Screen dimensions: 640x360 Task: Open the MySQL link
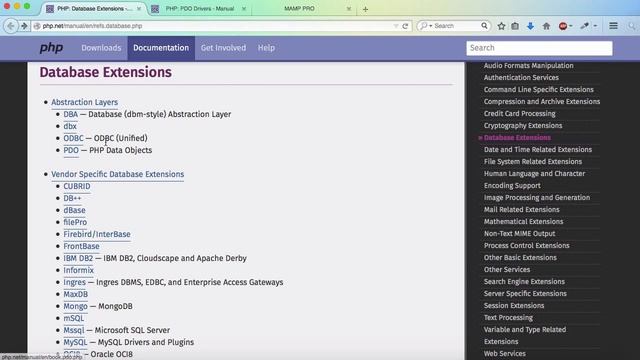75,342
